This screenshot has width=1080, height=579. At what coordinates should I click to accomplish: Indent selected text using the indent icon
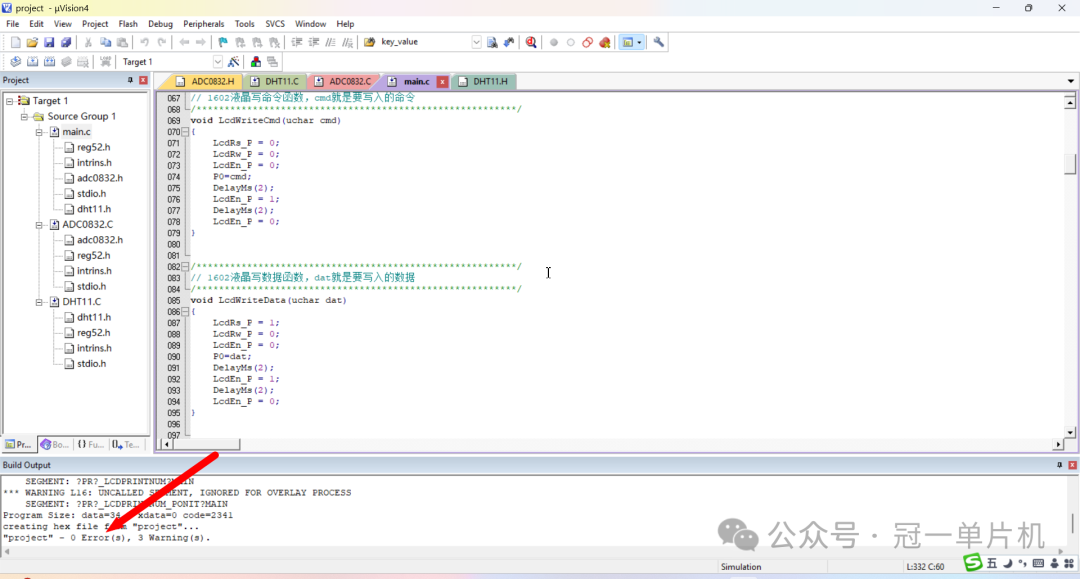point(297,42)
